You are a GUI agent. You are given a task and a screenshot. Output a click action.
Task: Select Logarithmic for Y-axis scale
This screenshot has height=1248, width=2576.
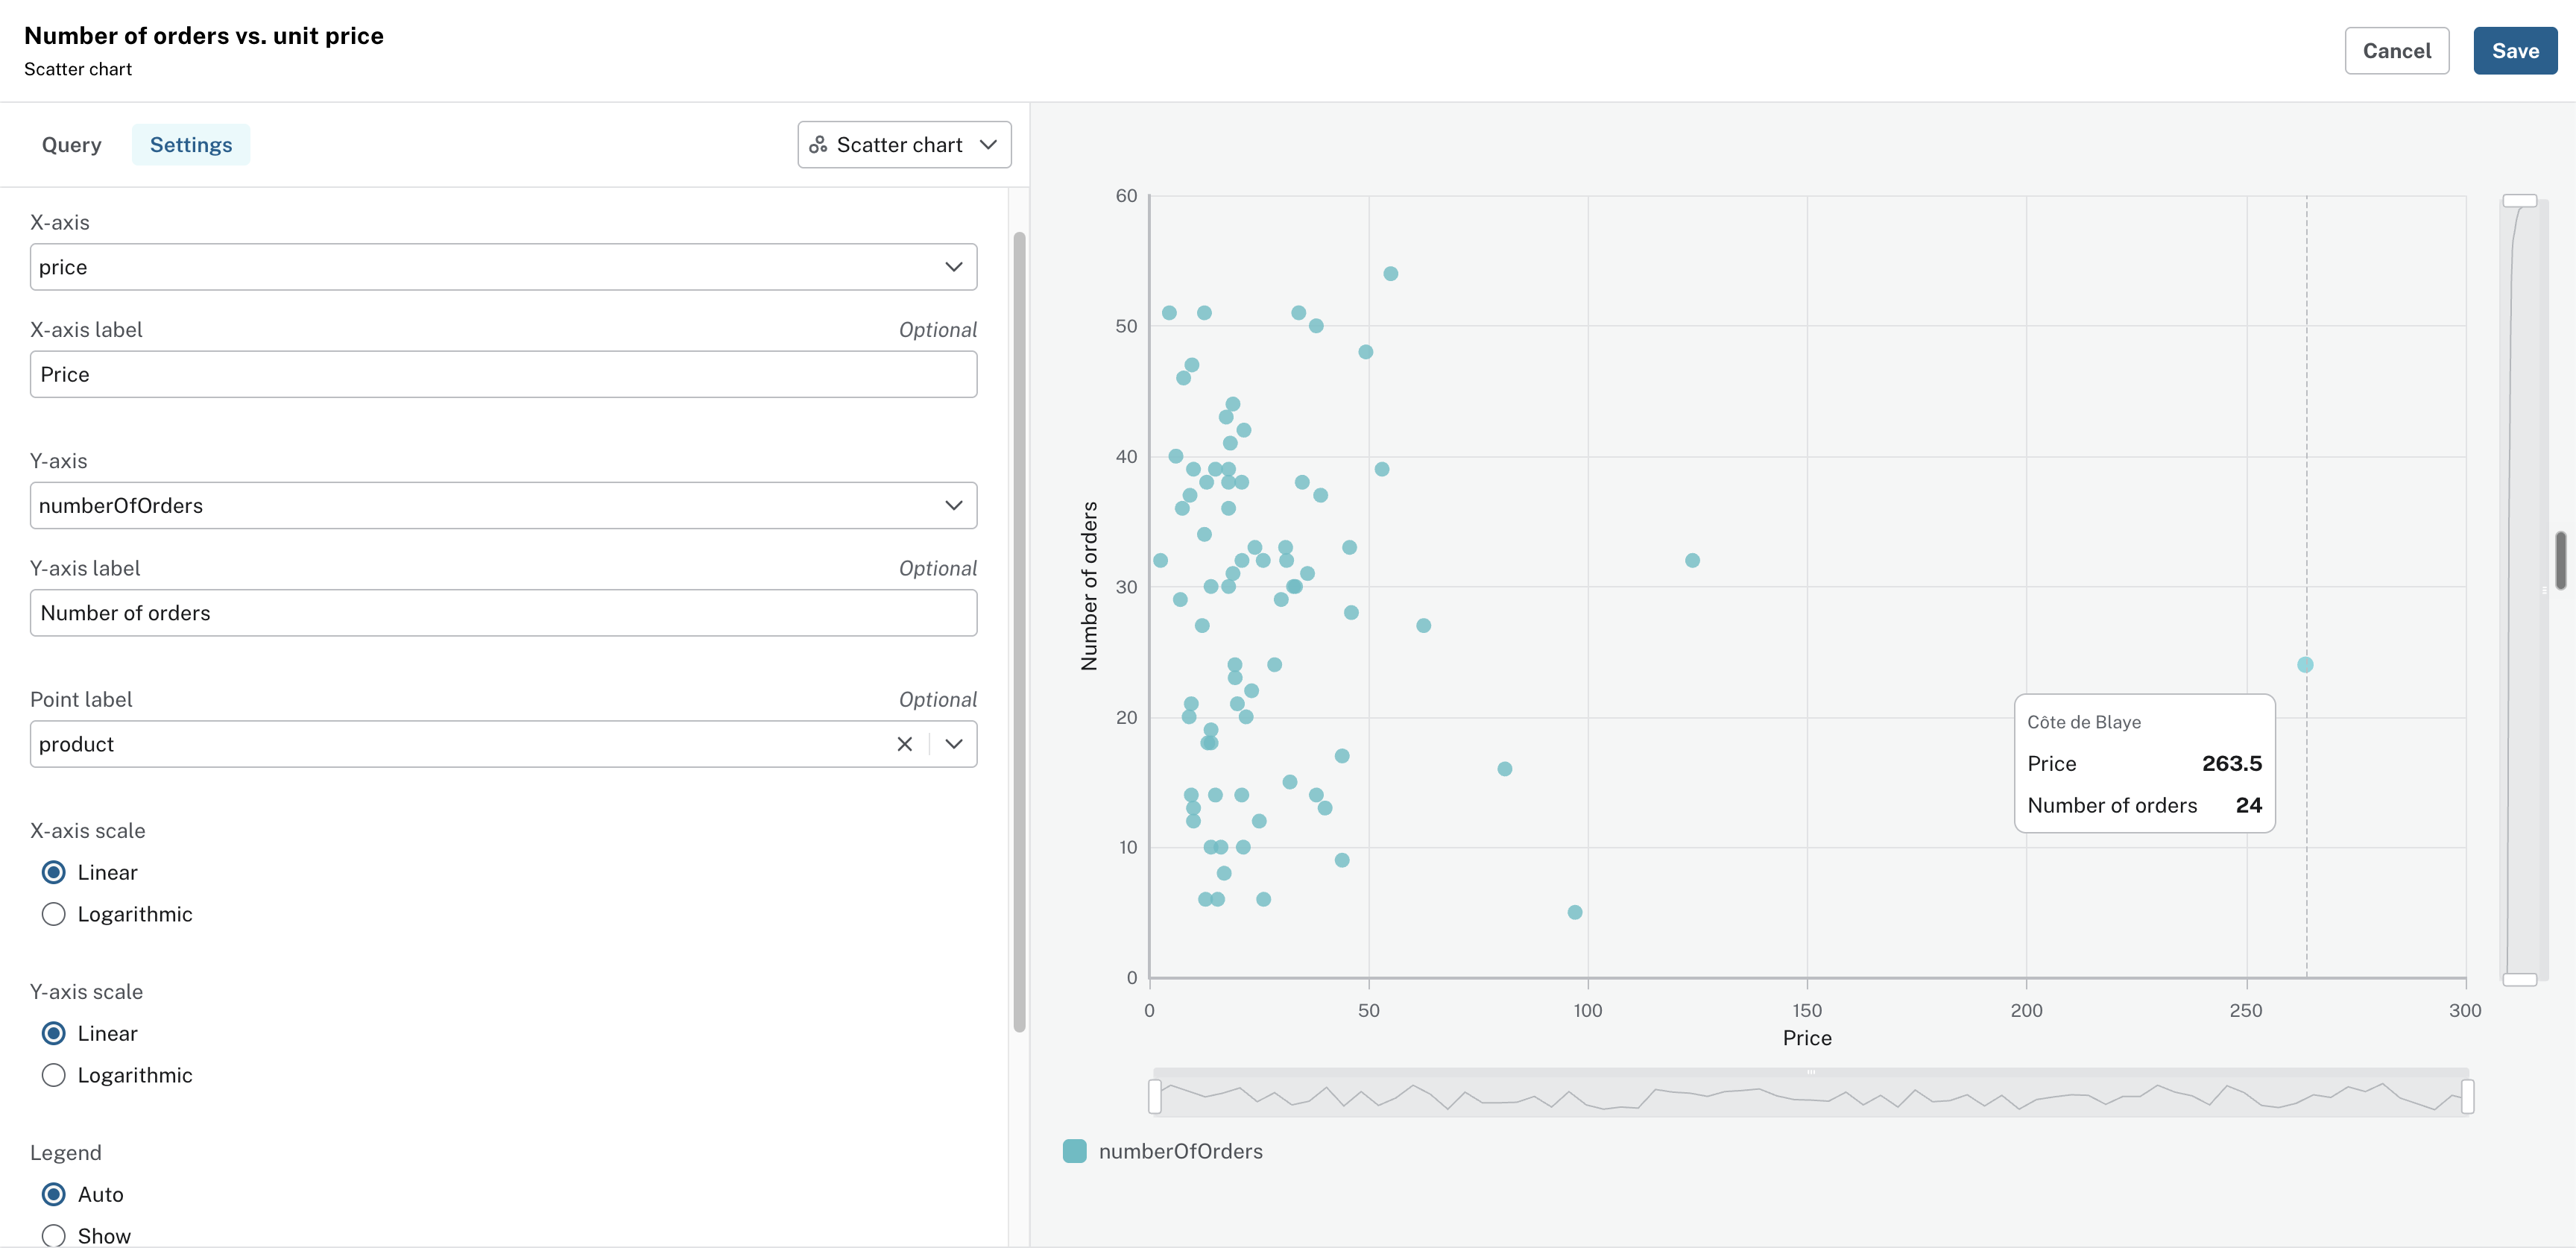(x=54, y=1075)
